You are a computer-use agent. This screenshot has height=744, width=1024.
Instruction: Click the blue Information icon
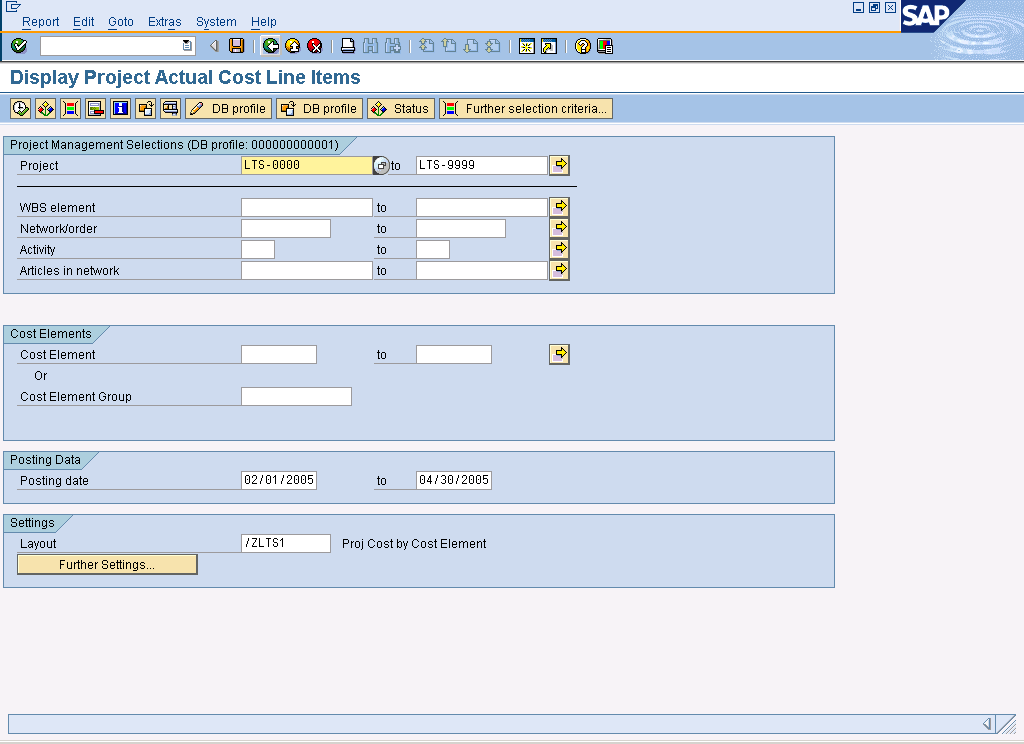[x=120, y=108]
